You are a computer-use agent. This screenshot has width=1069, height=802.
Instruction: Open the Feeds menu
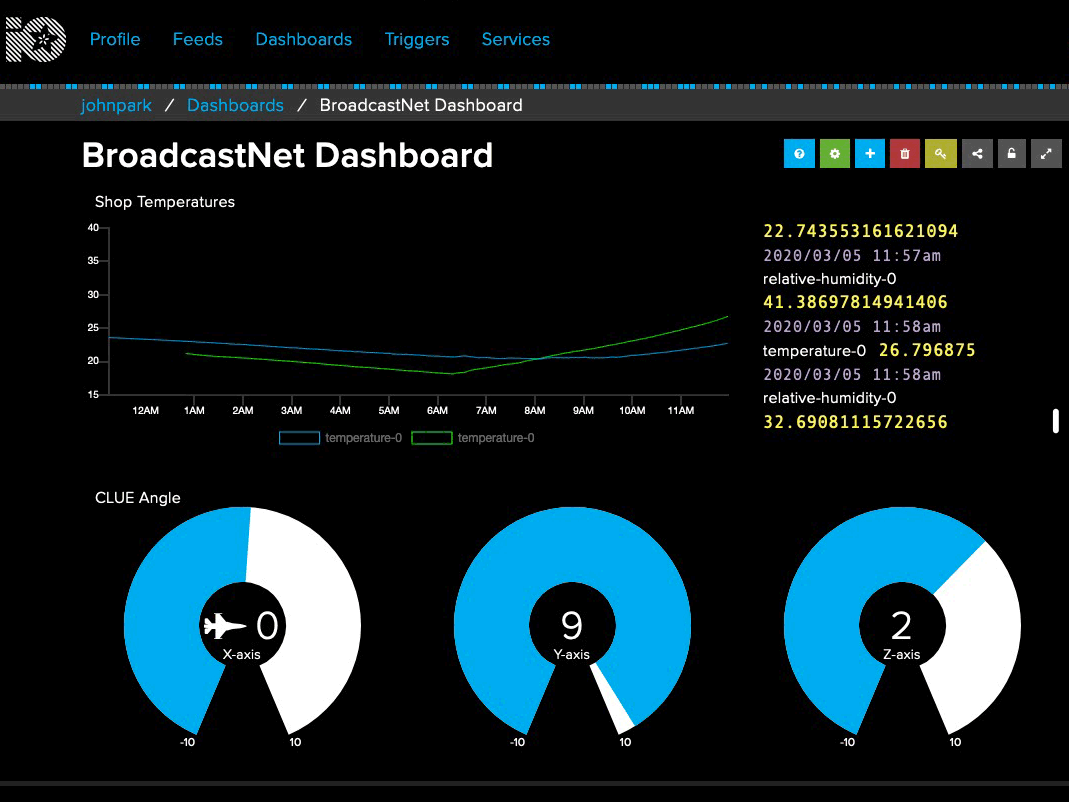point(198,40)
